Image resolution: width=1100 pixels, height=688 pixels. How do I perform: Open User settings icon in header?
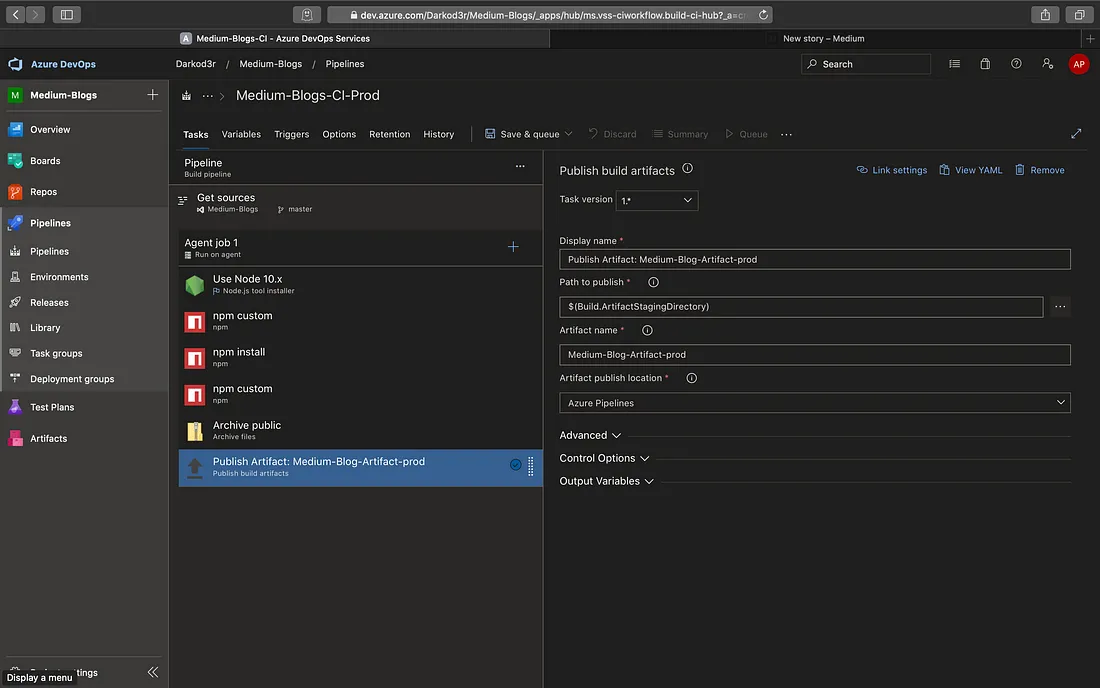(x=1047, y=64)
